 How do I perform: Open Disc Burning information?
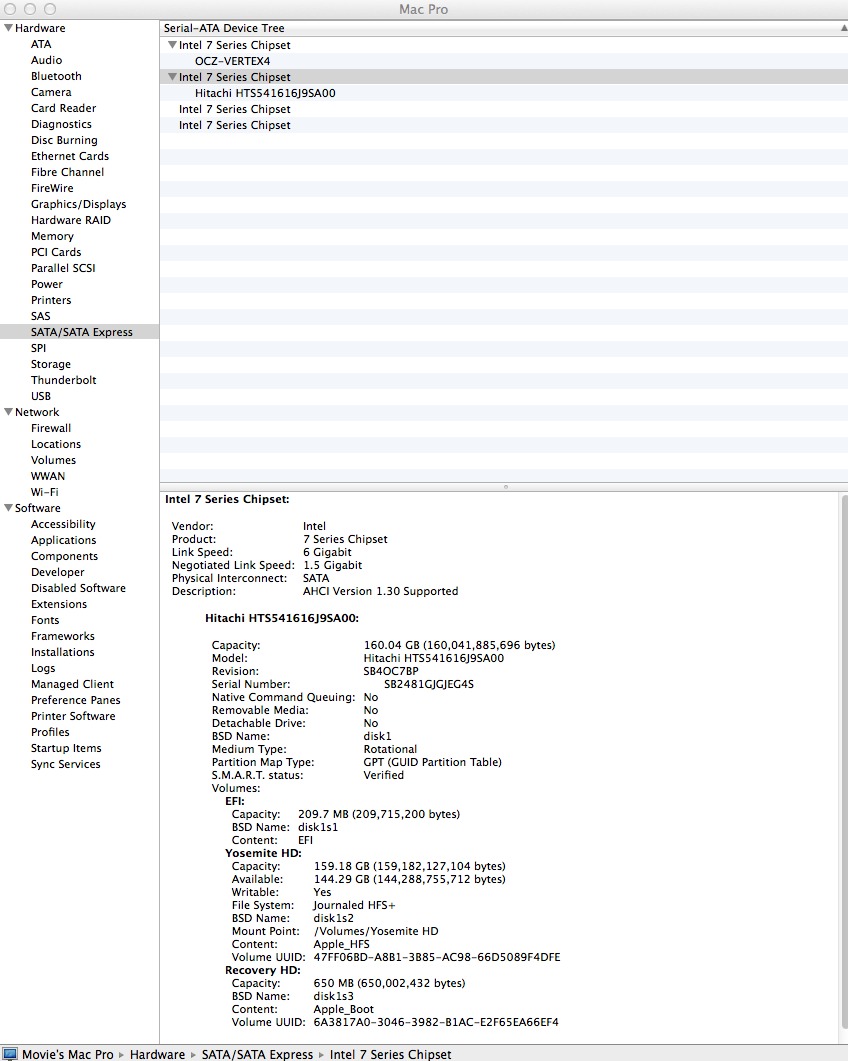[64, 140]
